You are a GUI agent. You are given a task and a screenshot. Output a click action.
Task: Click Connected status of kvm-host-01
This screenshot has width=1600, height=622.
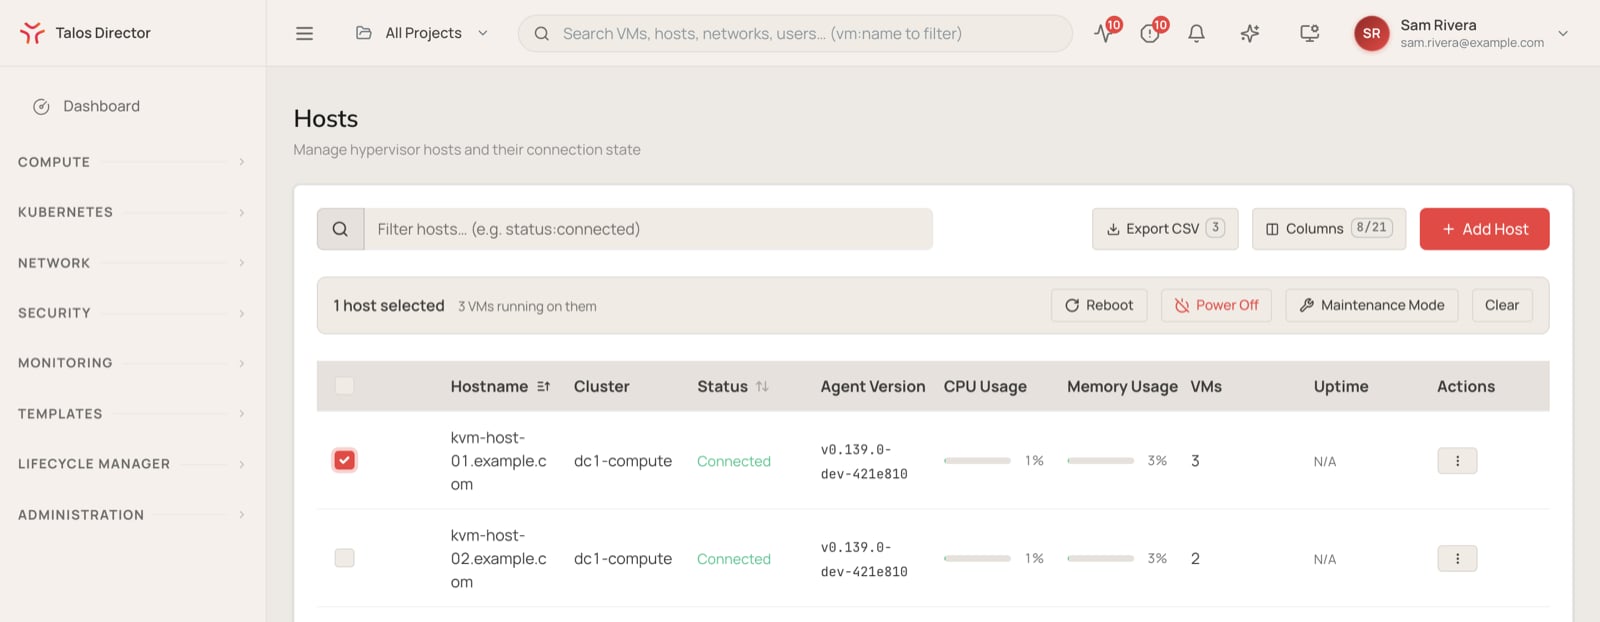734,461
